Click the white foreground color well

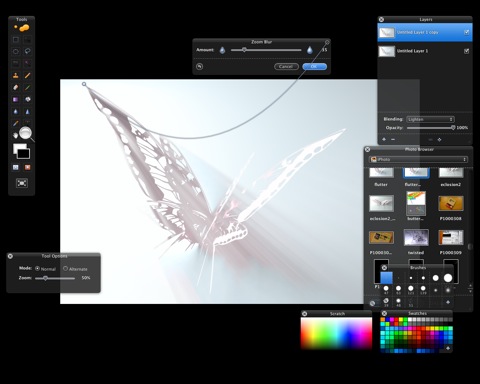pos(18,148)
